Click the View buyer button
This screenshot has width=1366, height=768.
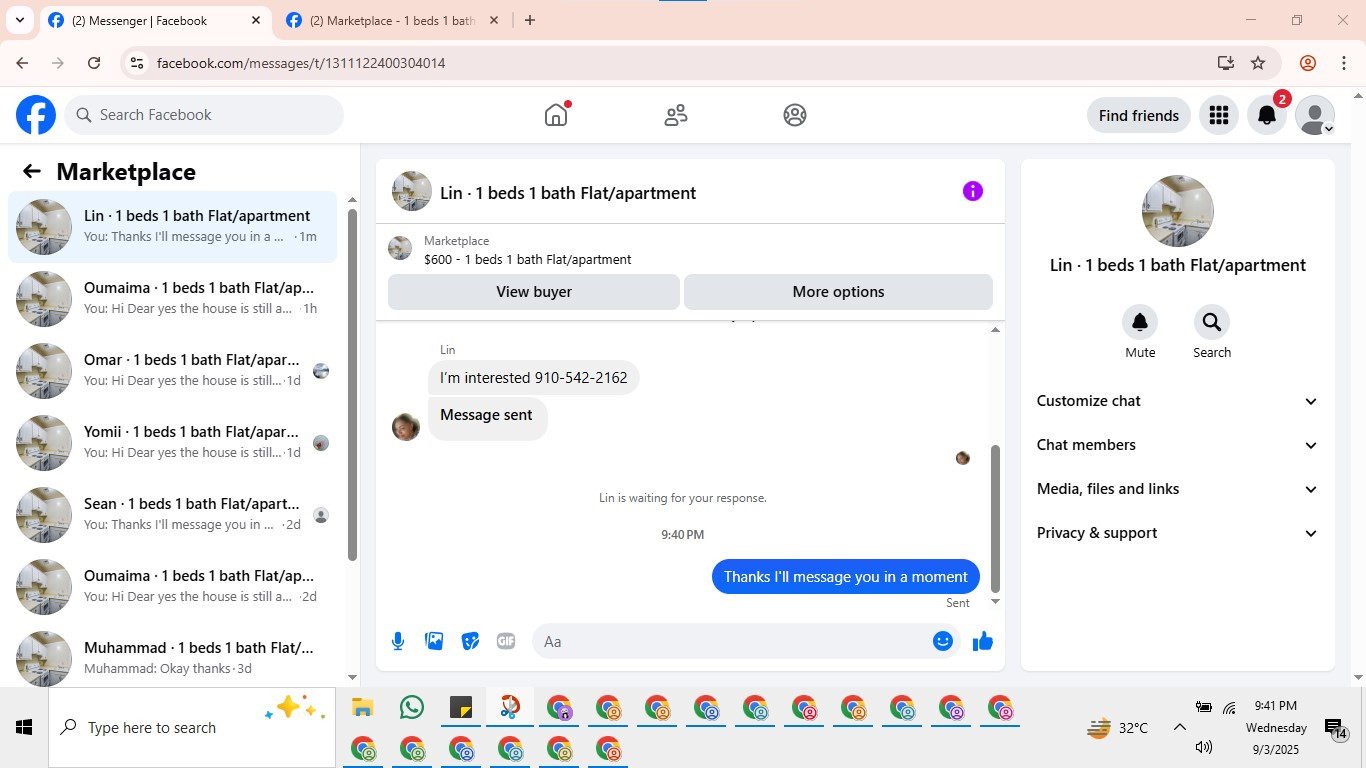pos(534,292)
